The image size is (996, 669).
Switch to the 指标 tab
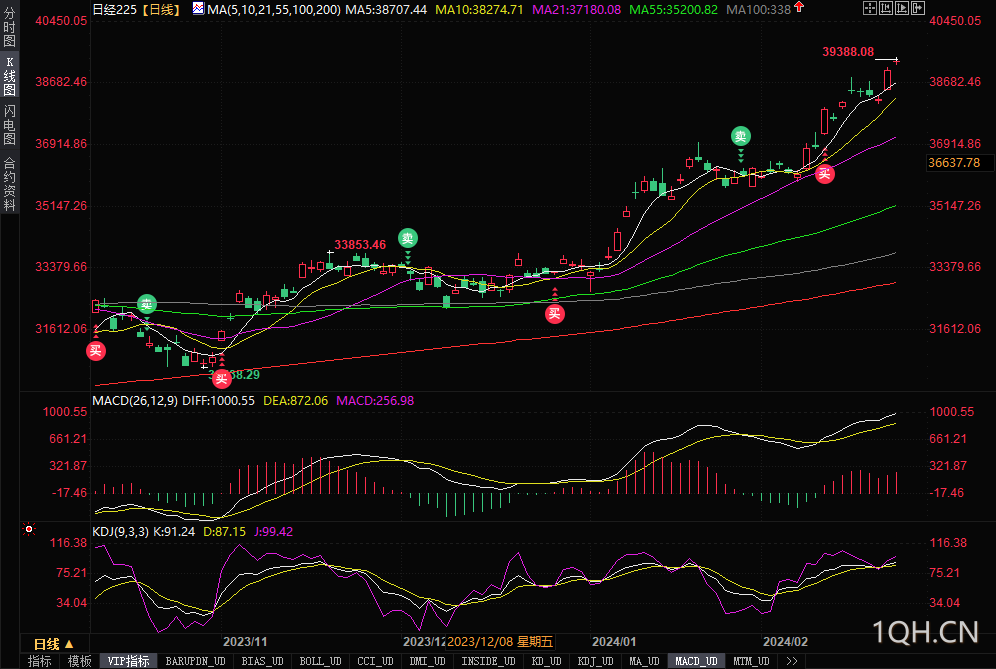pos(39,661)
